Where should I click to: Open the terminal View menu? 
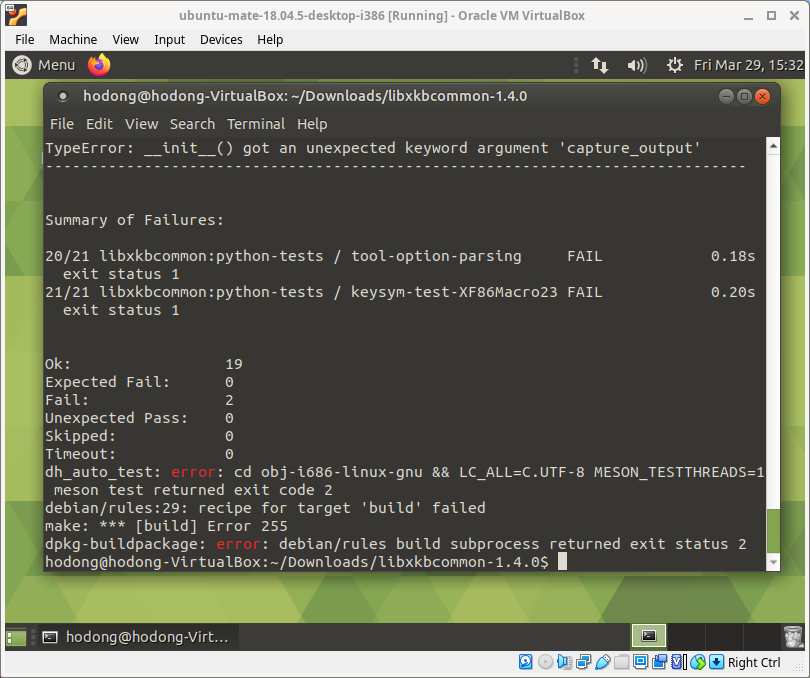point(142,124)
